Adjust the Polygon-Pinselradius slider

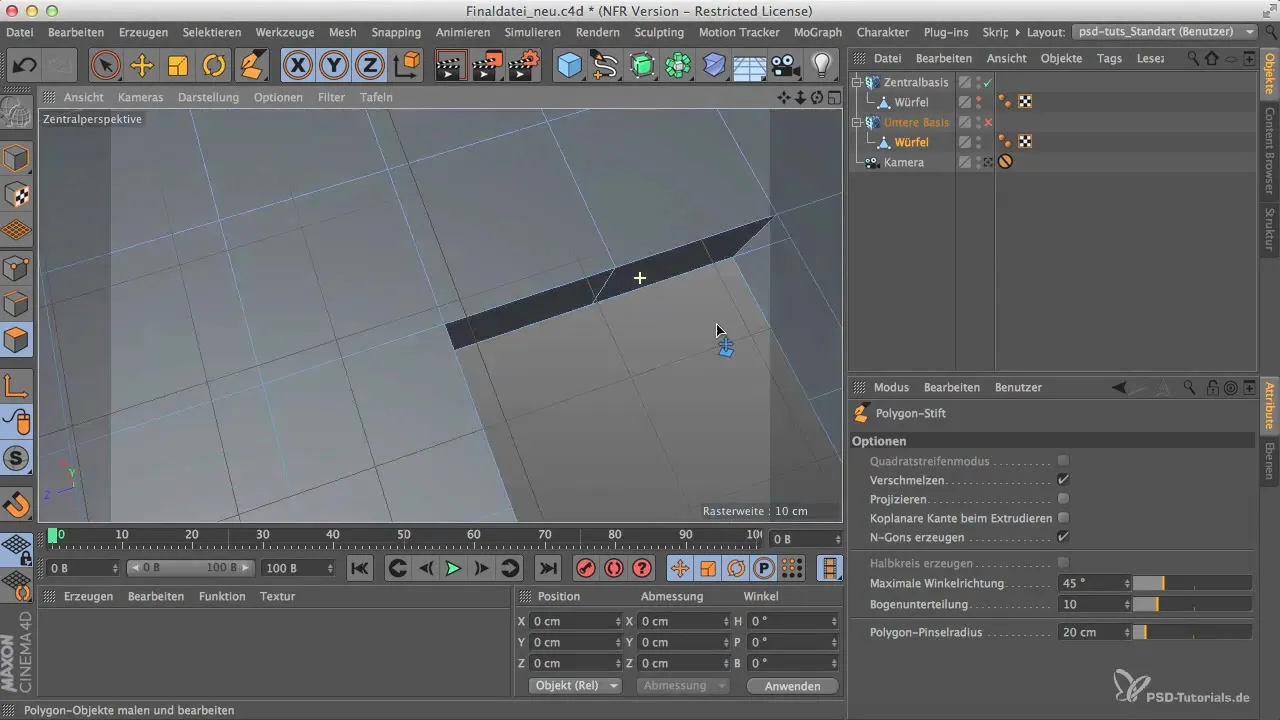pyautogui.click(x=1192, y=633)
